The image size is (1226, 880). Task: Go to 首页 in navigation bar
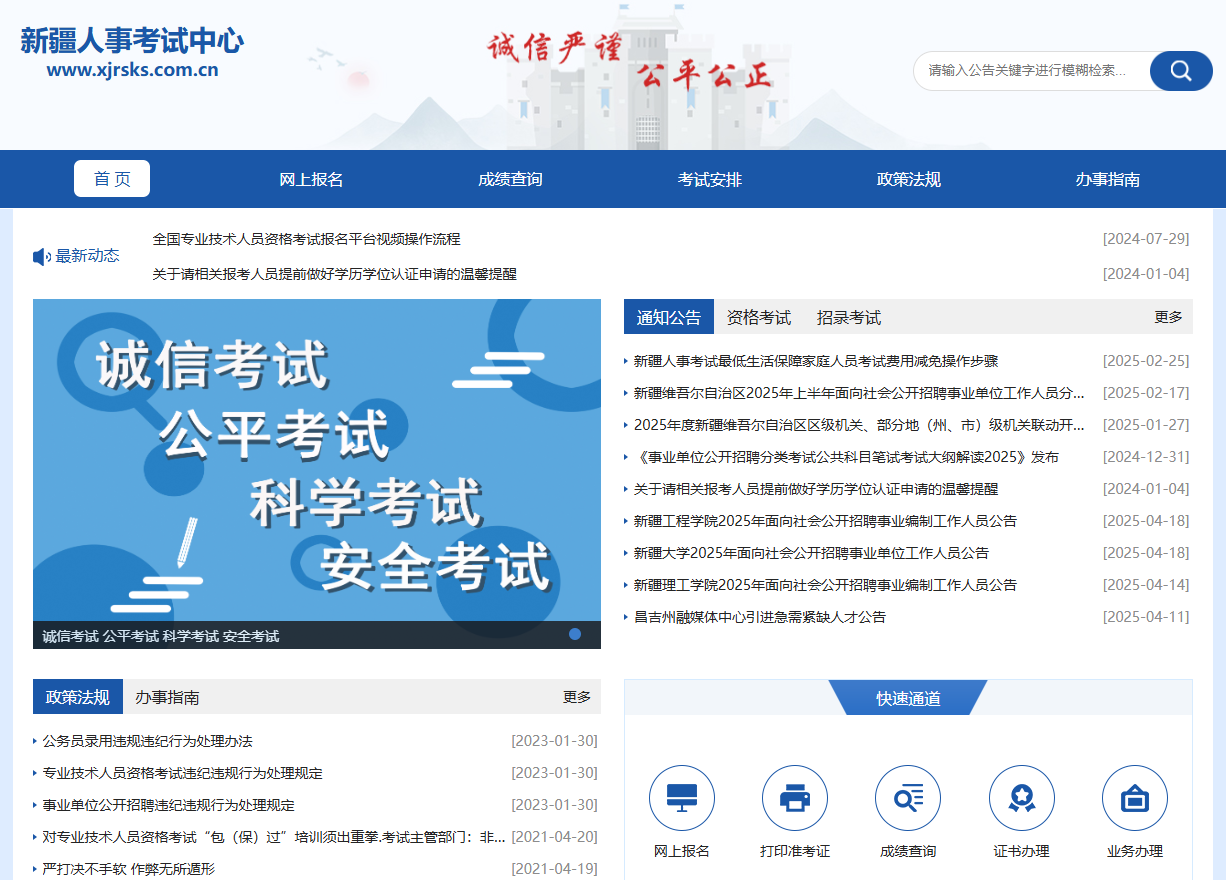coord(112,179)
